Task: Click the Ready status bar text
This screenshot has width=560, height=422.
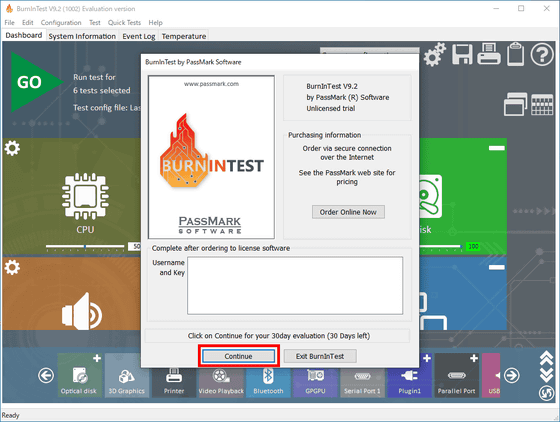Action: (x=11, y=415)
